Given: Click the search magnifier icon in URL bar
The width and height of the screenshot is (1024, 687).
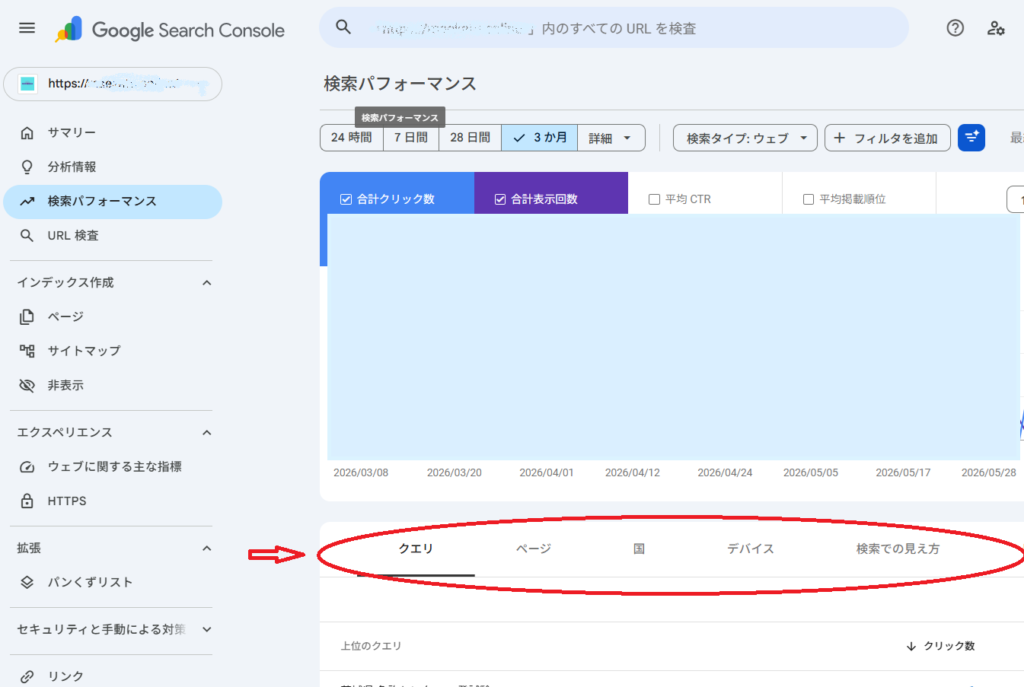Looking at the screenshot, I should pyautogui.click(x=344, y=27).
